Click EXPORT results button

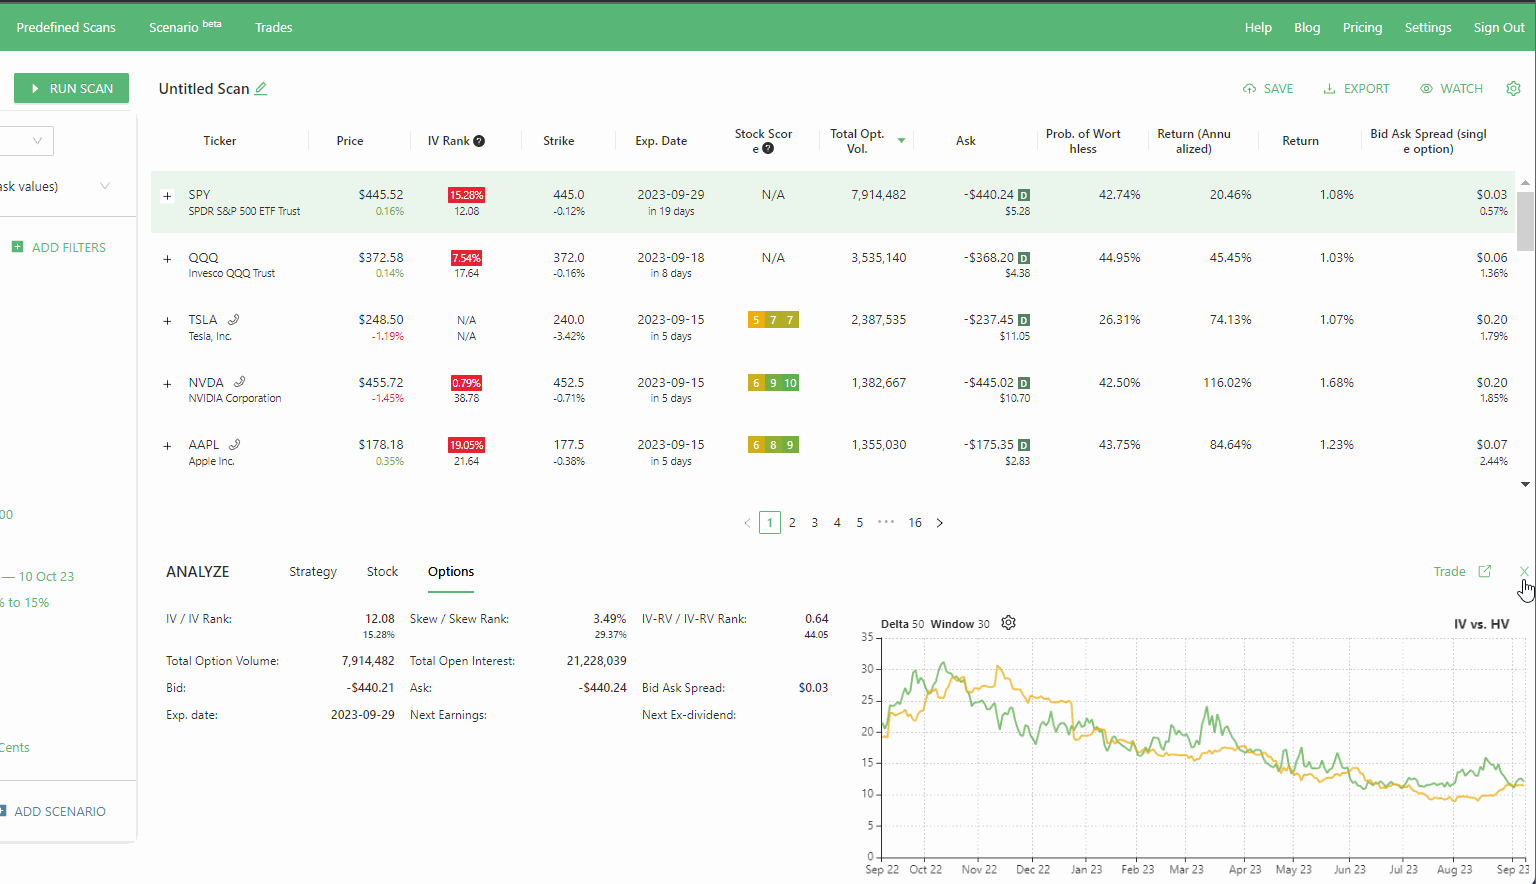tap(1356, 88)
